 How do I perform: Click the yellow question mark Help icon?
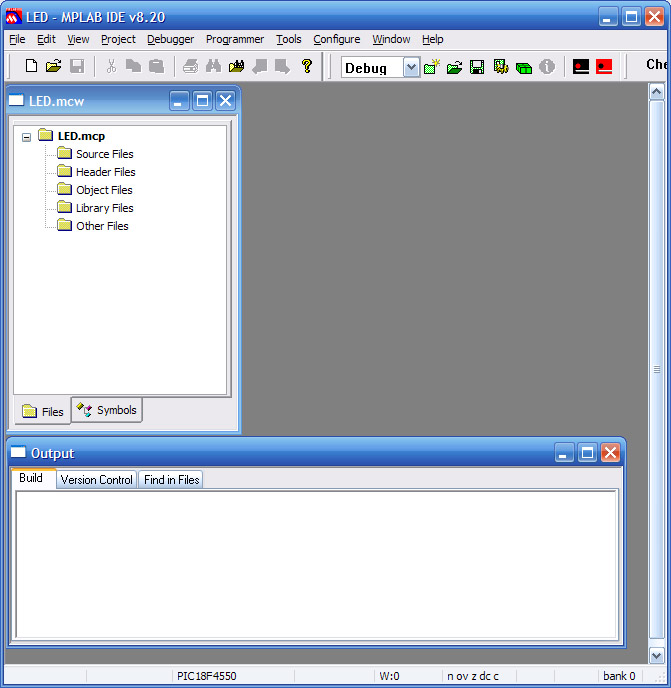click(307, 66)
